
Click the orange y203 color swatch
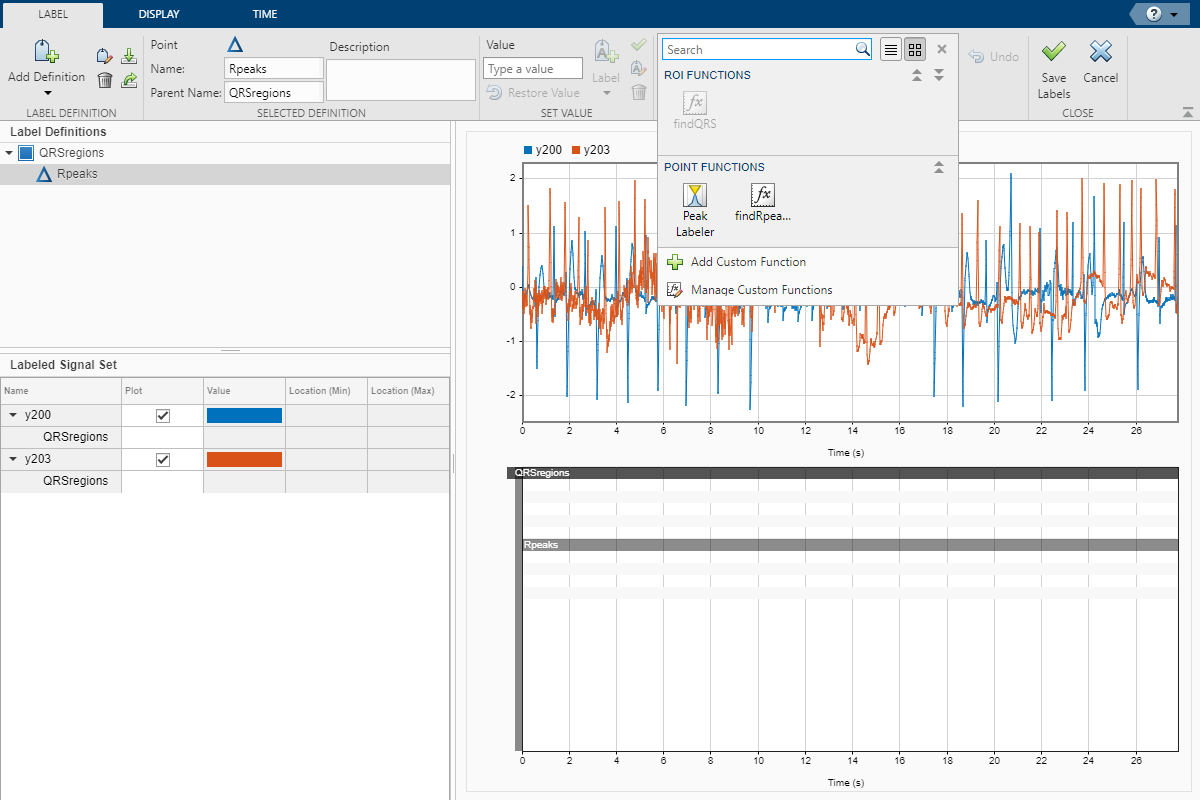(244, 460)
